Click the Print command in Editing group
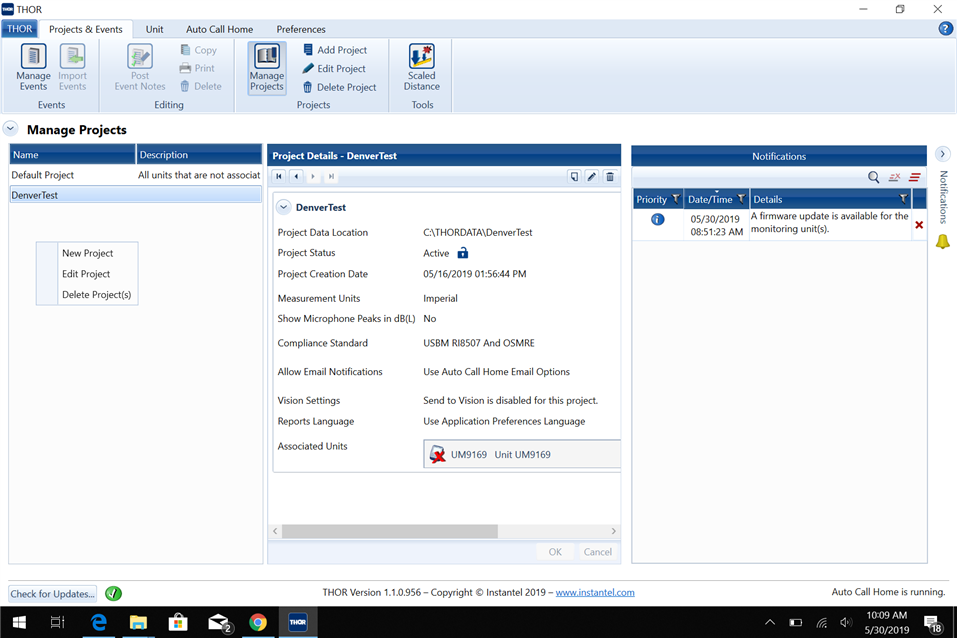The height and width of the screenshot is (638, 957). pos(197,68)
